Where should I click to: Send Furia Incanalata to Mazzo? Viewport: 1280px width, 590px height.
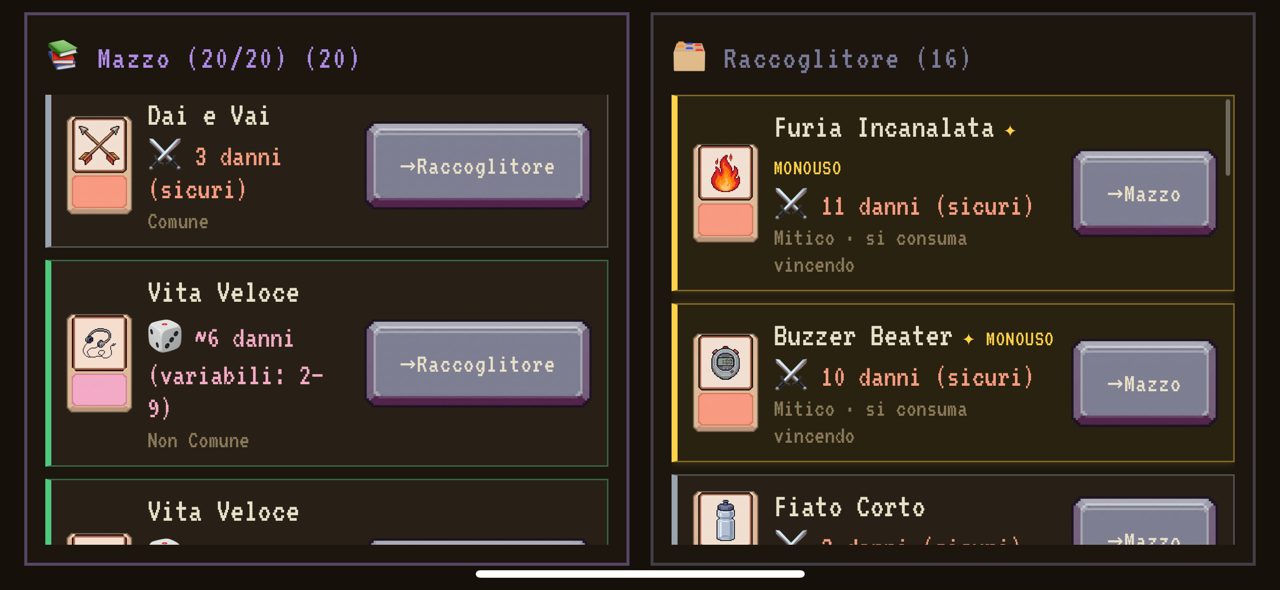(1144, 194)
